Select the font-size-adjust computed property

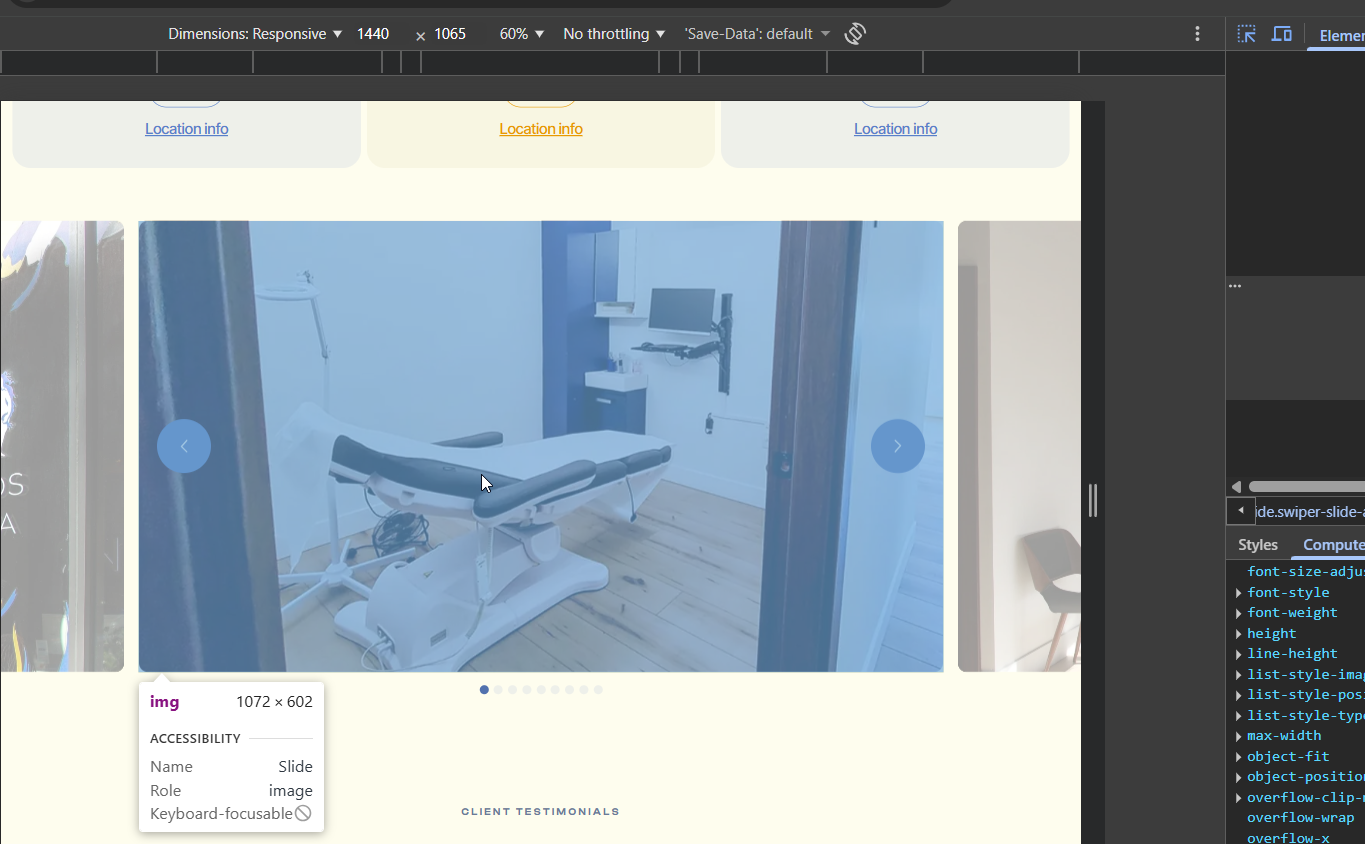pyautogui.click(x=1305, y=572)
